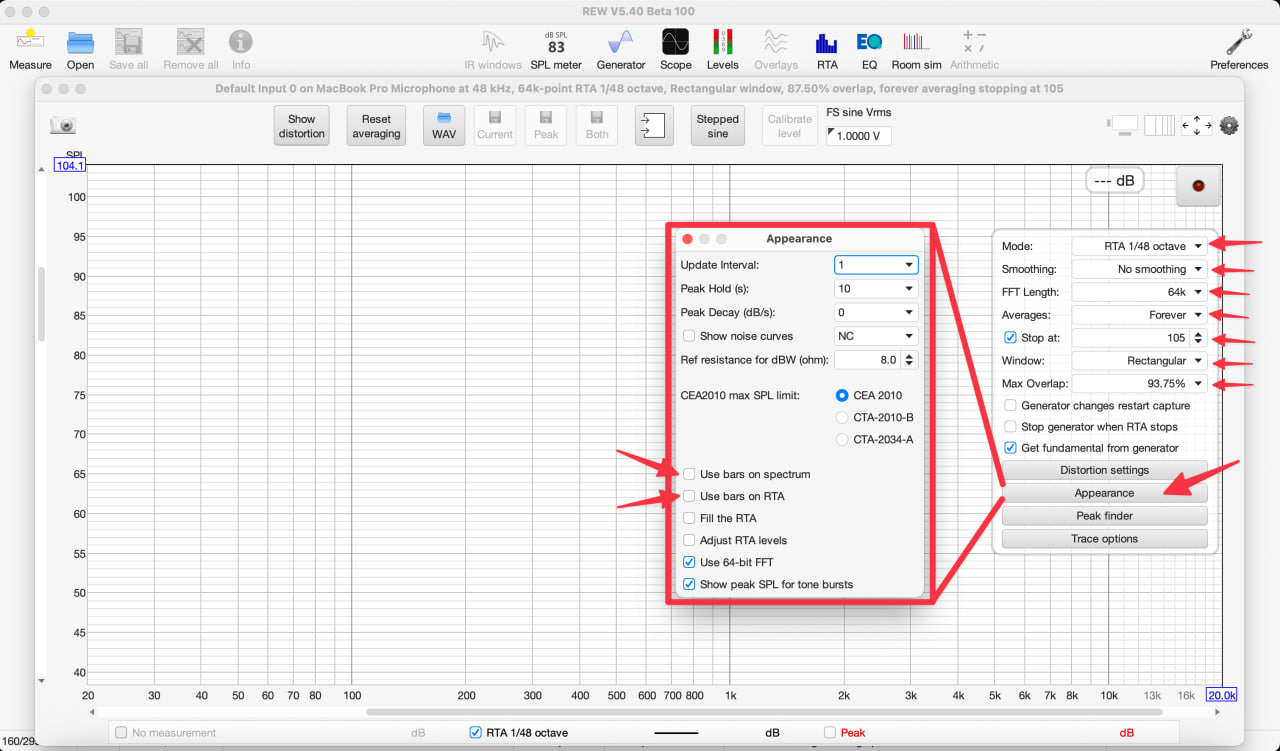1280x751 pixels.
Task: Uncheck Get fundamental from generator
Action: 1010,448
